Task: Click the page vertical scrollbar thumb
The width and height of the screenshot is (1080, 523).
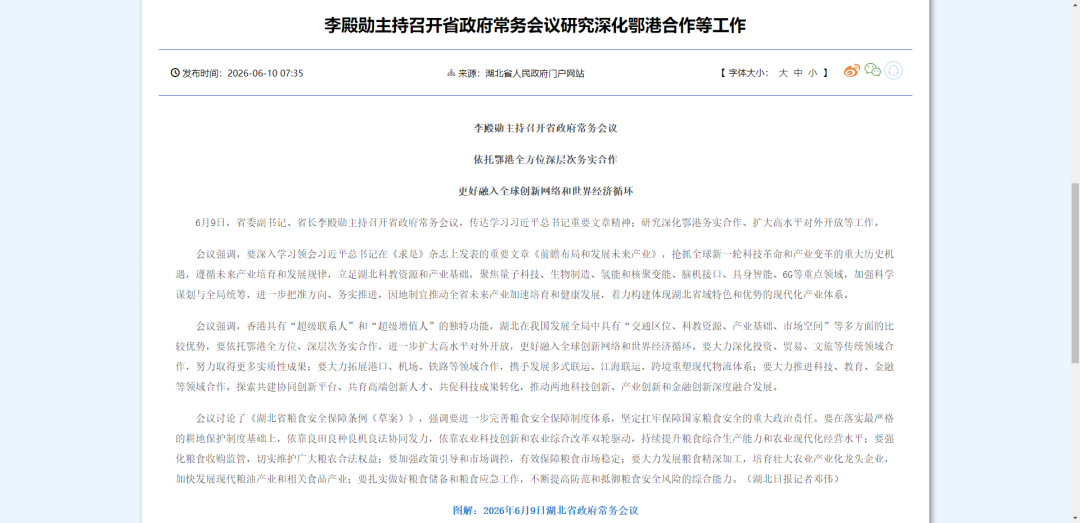Action: [x=1074, y=272]
